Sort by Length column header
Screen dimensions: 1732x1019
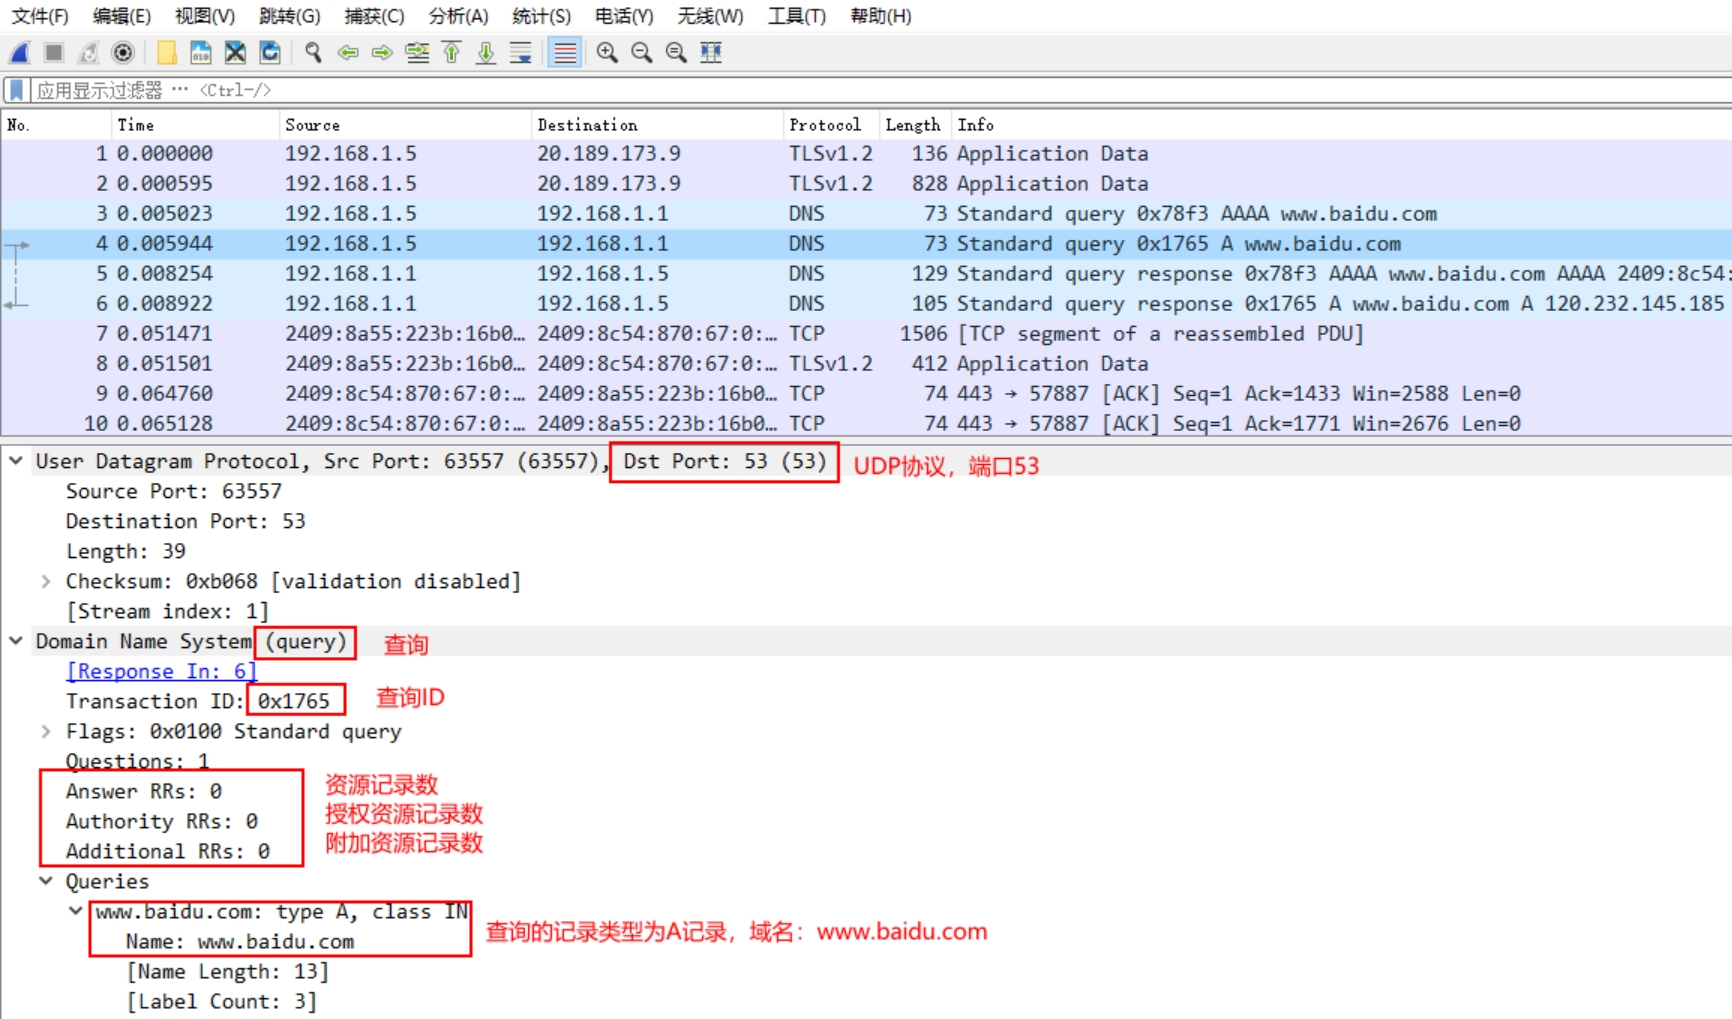(x=915, y=125)
